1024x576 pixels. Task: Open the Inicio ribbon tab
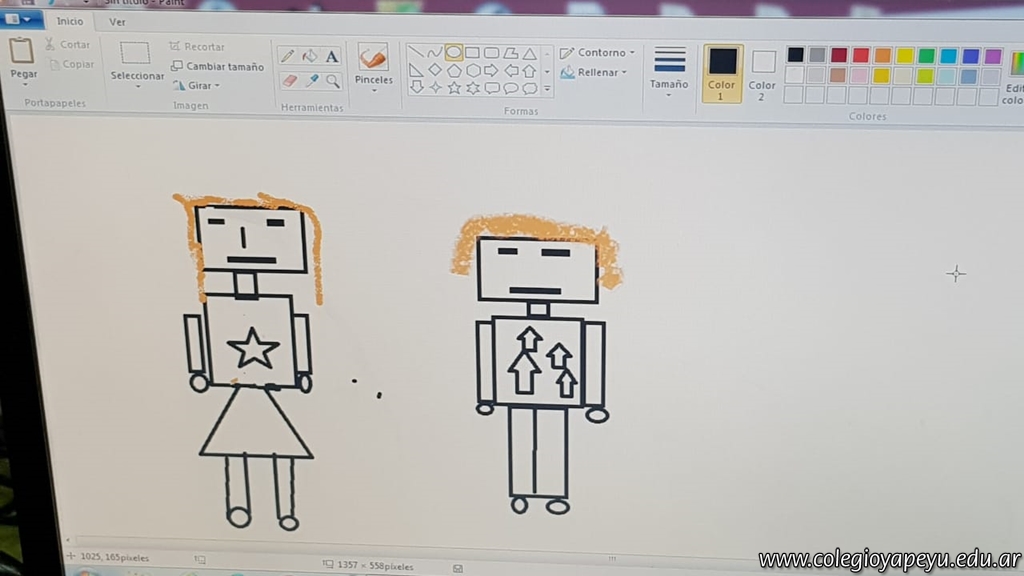(x=70, y=21)
